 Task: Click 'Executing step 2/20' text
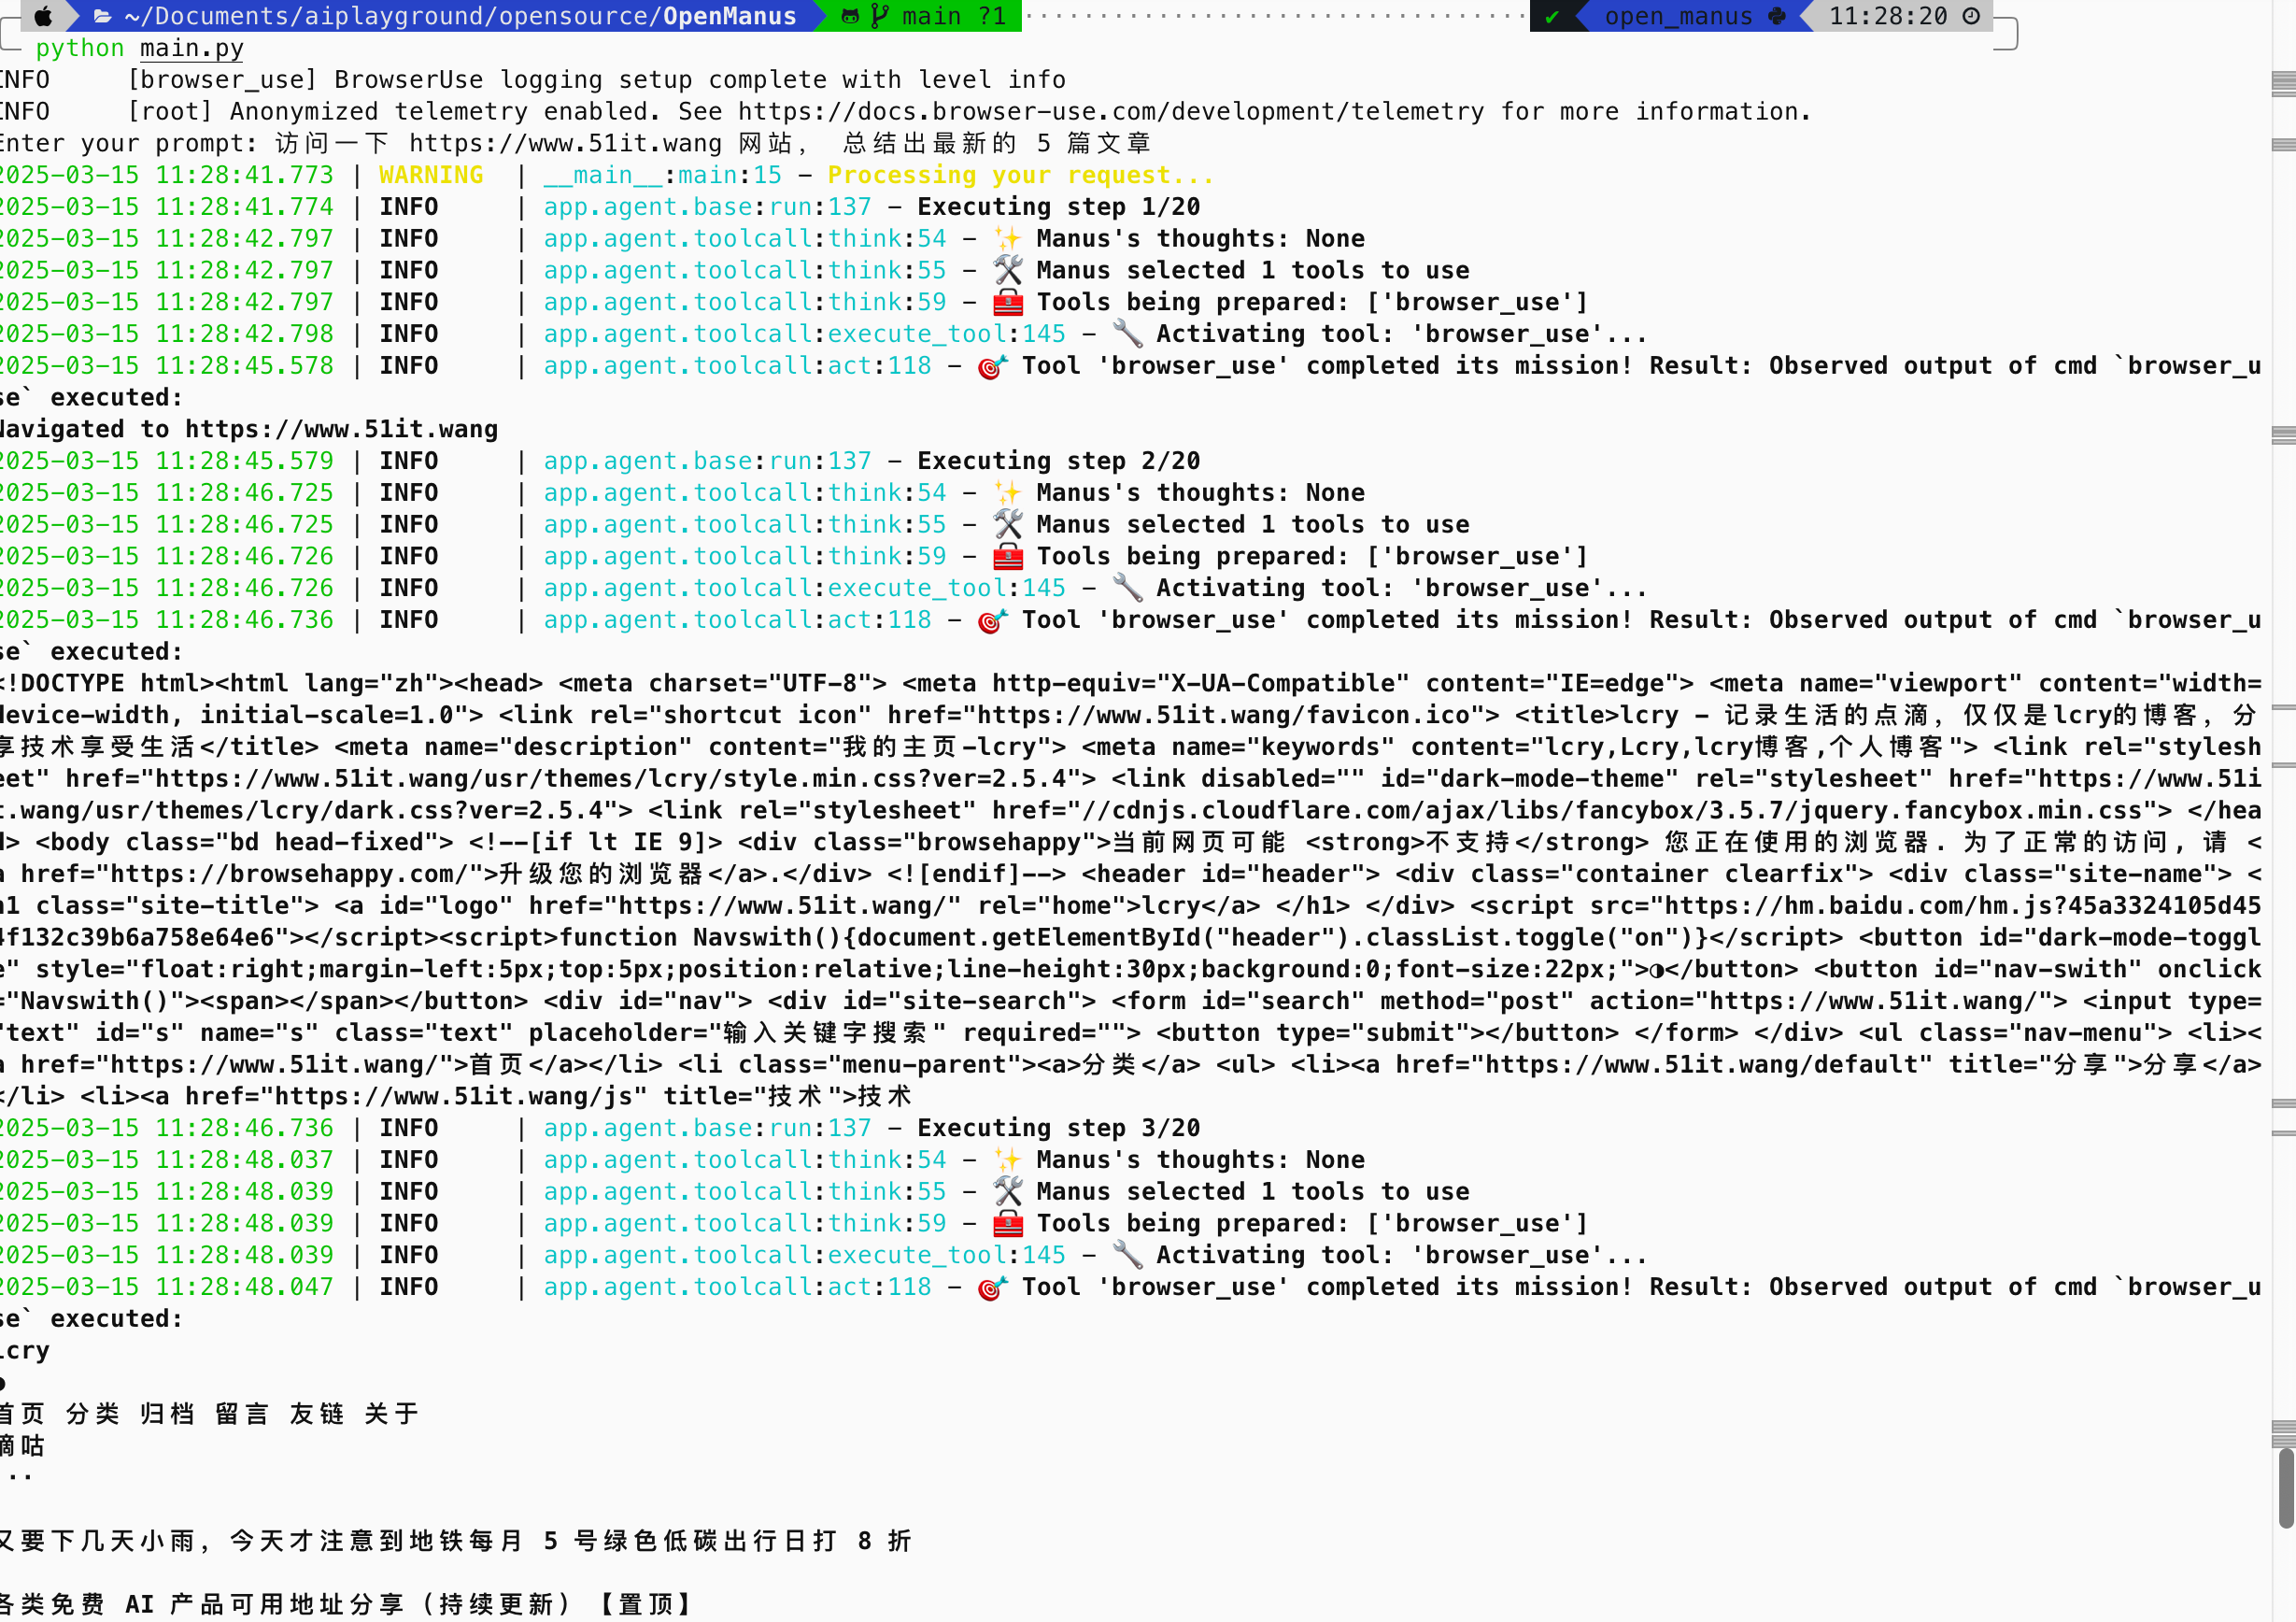point(1058,461)
